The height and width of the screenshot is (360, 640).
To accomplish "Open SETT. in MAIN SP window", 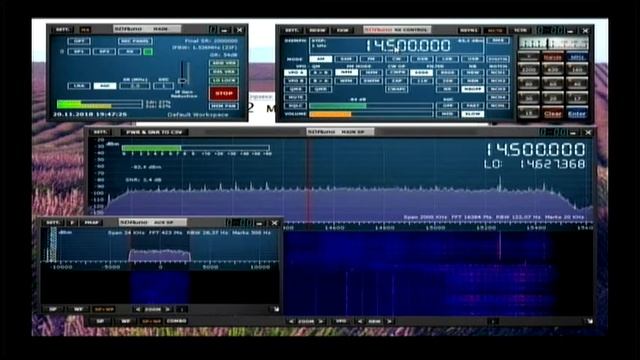I will coord(100,132).
